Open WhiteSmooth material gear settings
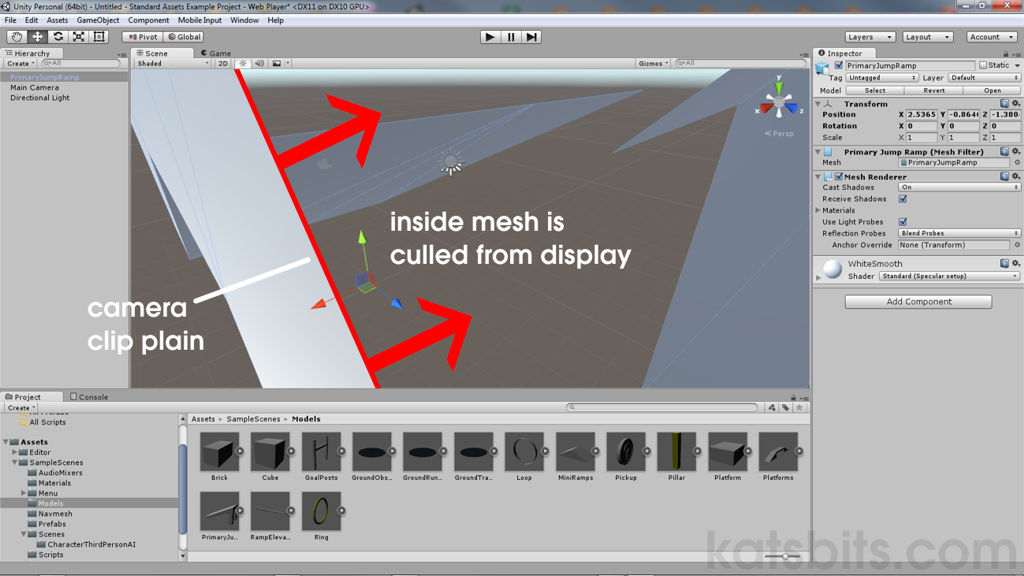The height and width of the screenshot is (576, 1024). (1016, 263)
